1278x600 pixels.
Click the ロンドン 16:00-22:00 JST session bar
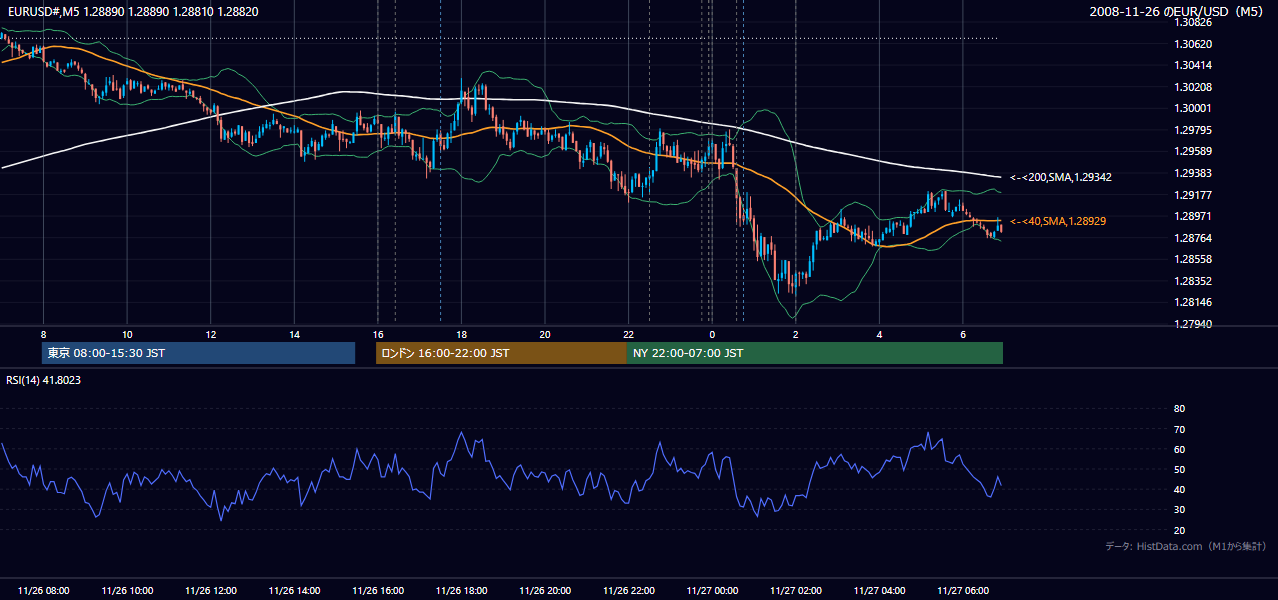pos(501,353)
